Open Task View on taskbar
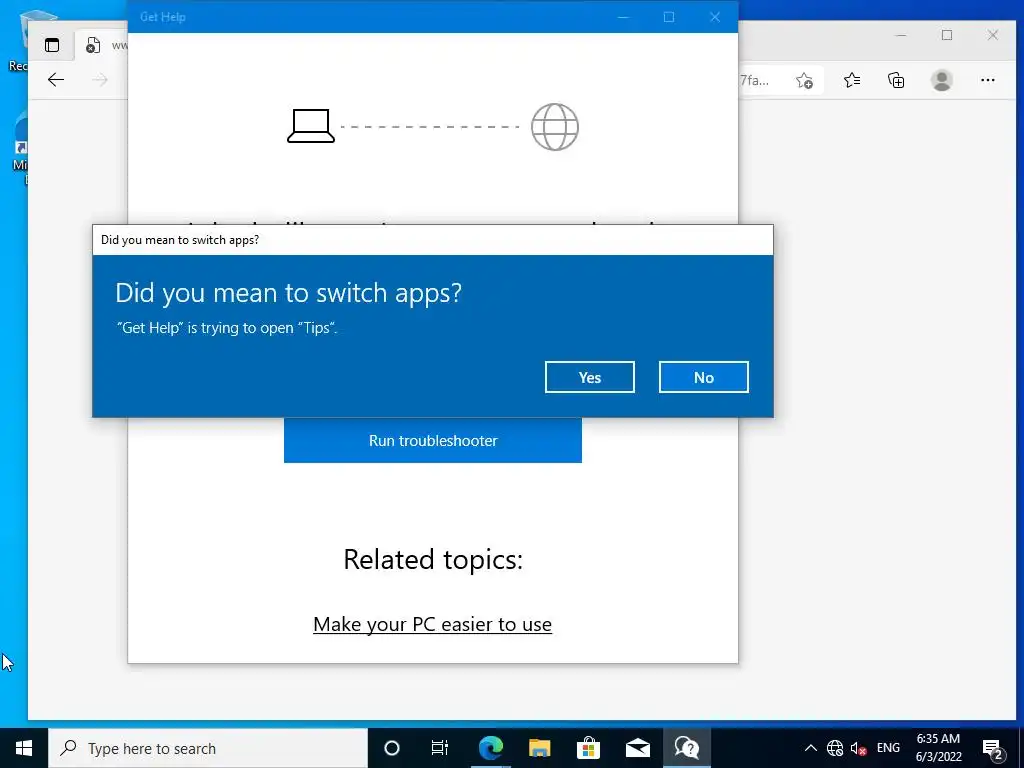This screenshot has height=768, width=1024. 440,748
